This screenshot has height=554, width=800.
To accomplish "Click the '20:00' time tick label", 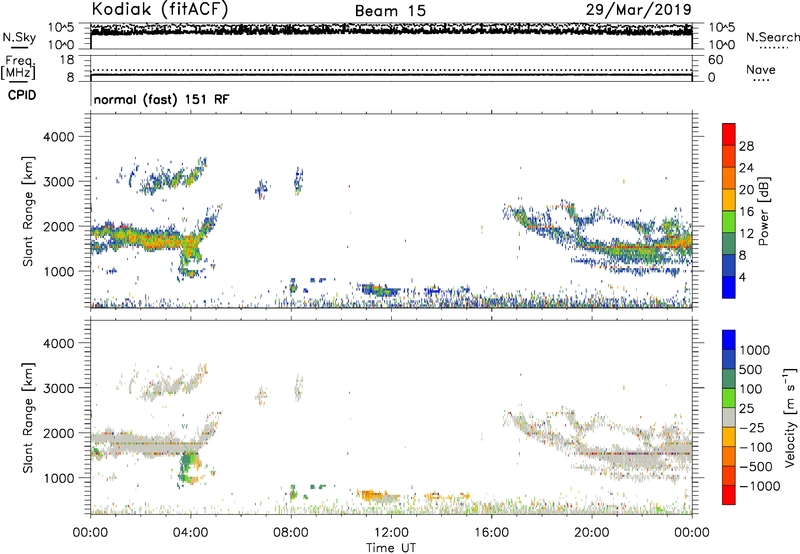I will [591, 533].
